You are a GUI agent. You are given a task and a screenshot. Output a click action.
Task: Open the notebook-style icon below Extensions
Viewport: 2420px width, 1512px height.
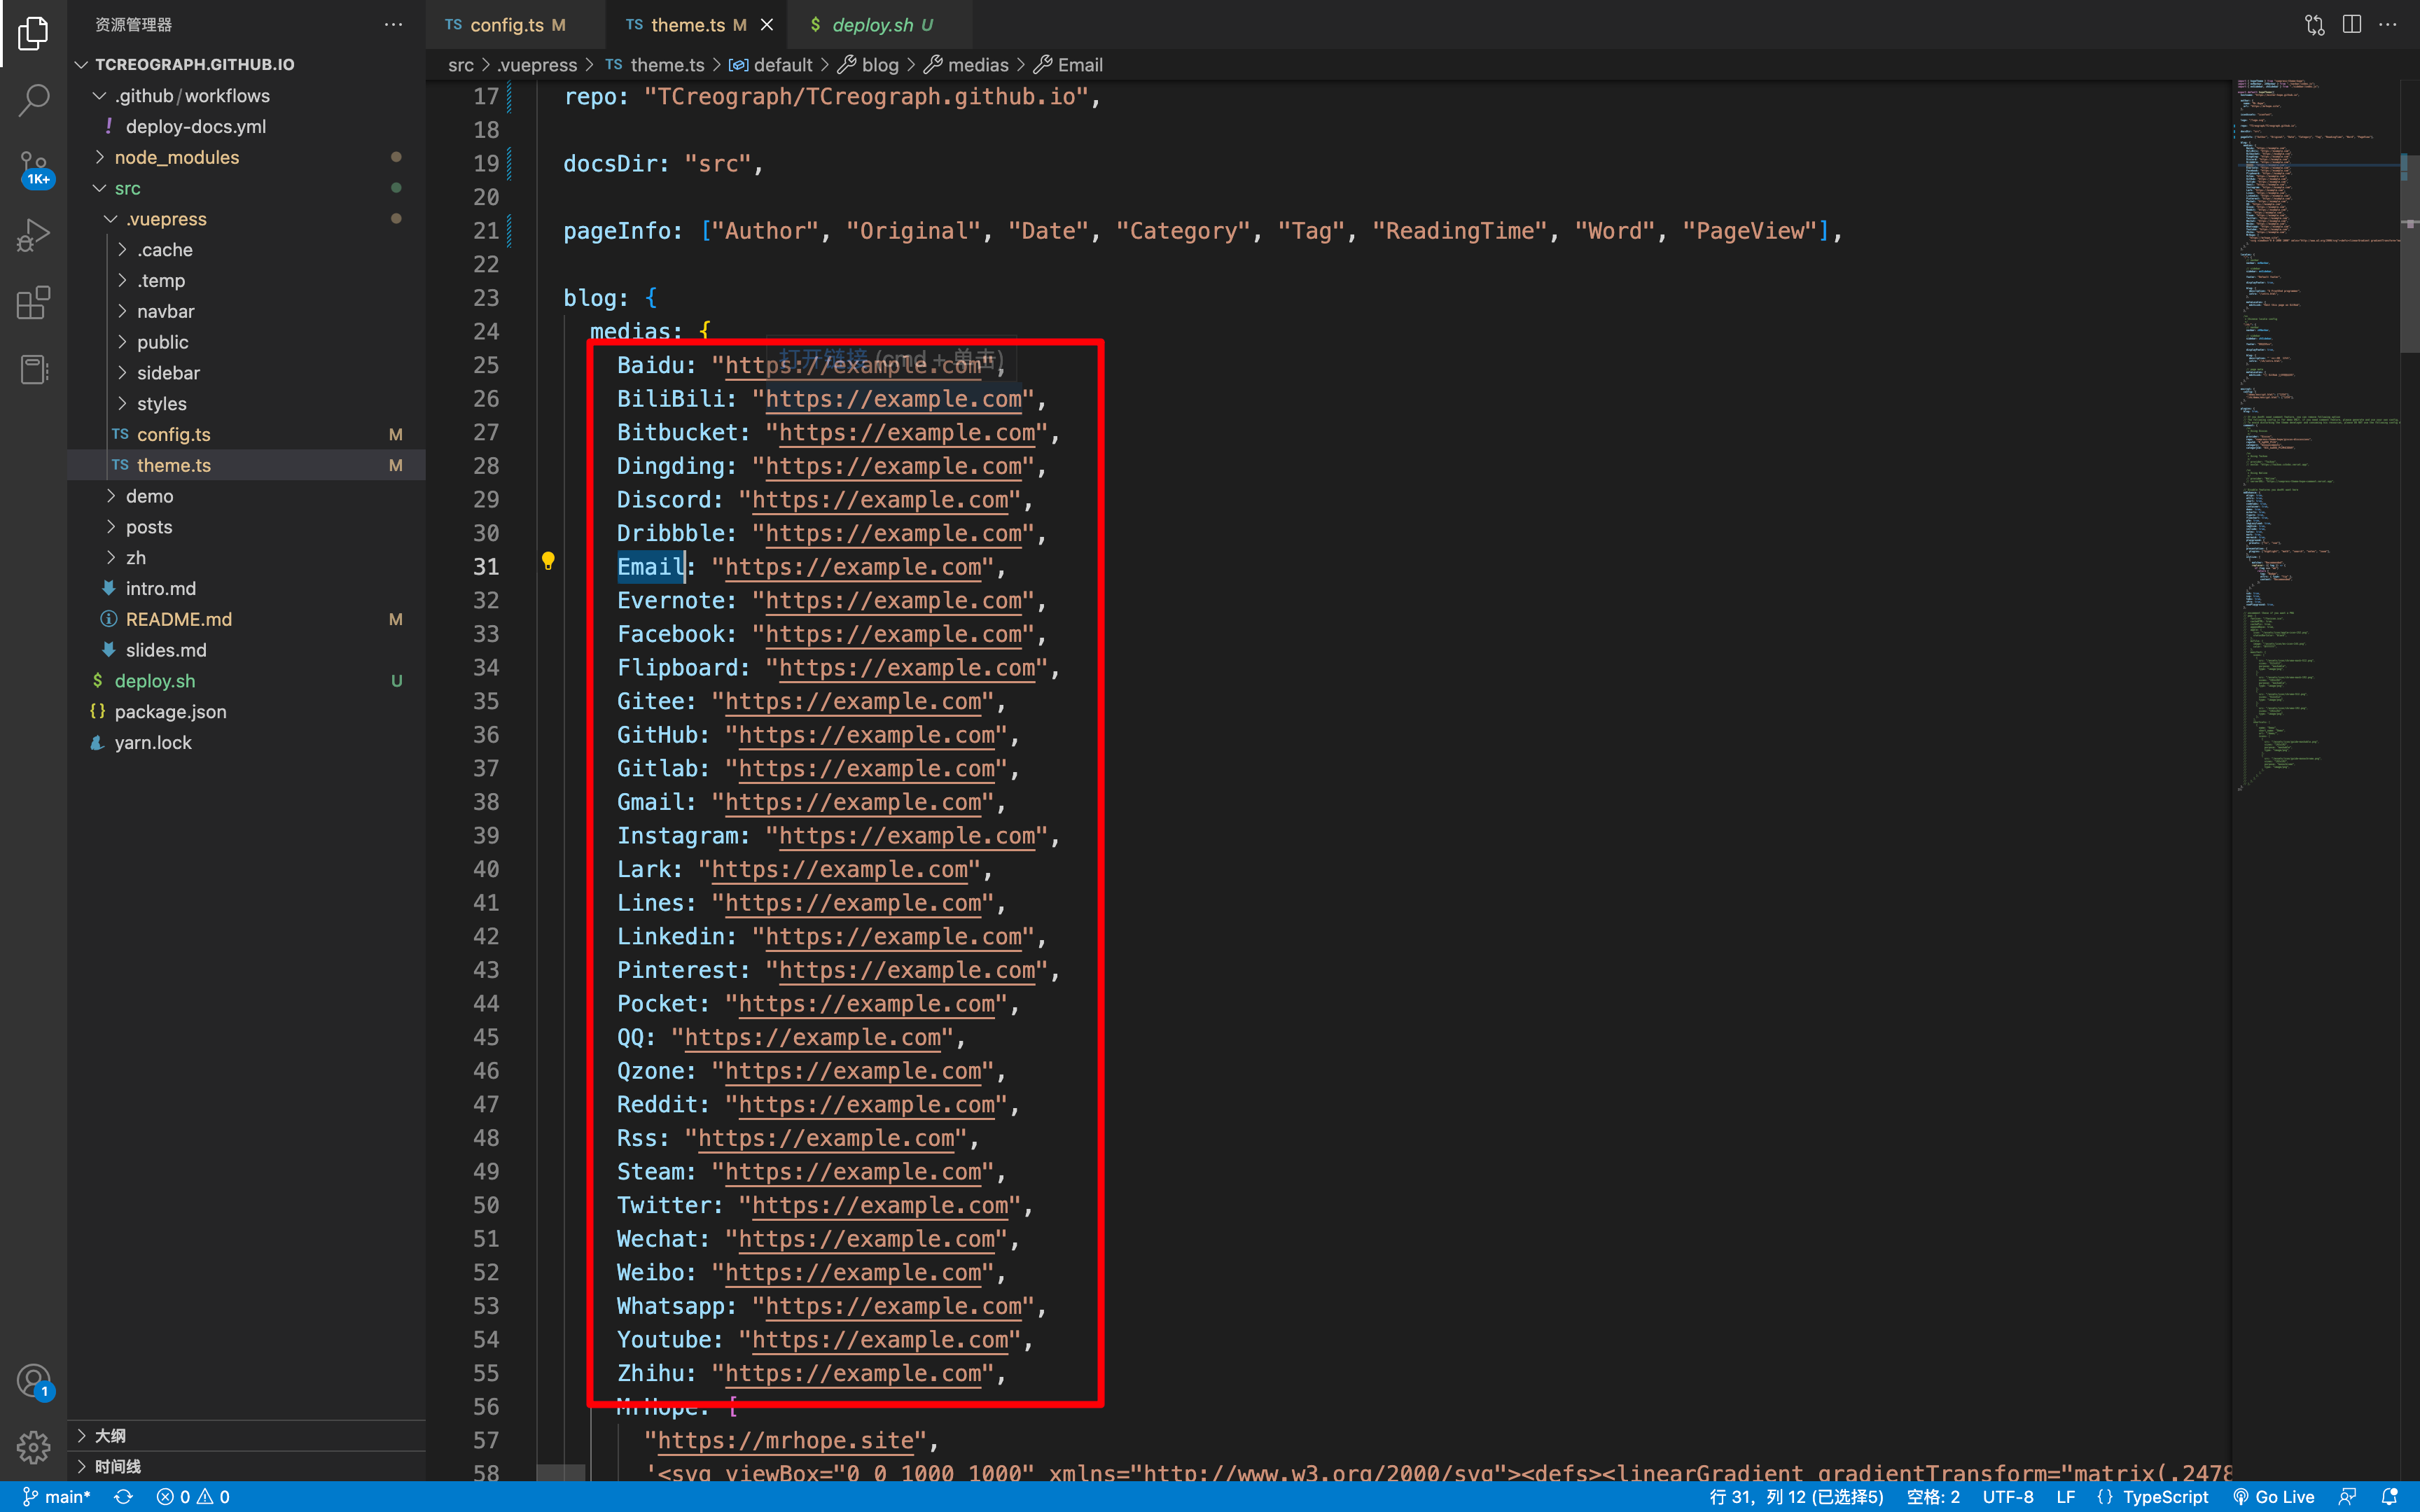(33, 369)
